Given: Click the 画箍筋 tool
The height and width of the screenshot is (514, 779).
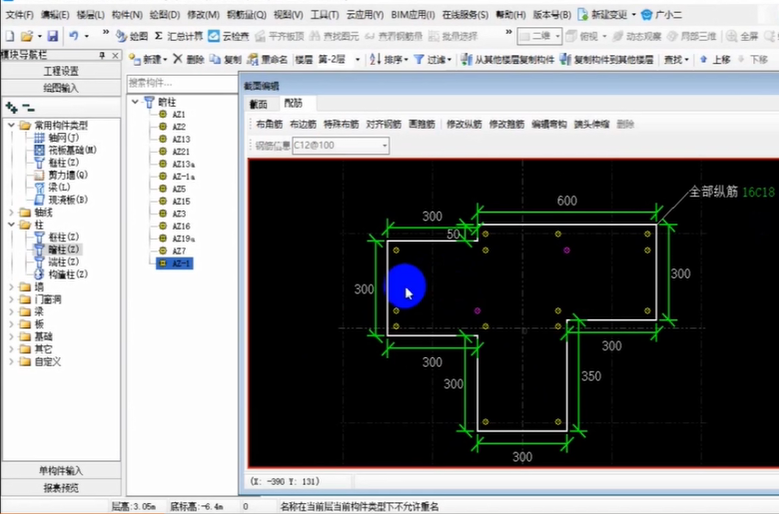Looking at the screenshot, I should pyautogui.click(x=422, y=124).
